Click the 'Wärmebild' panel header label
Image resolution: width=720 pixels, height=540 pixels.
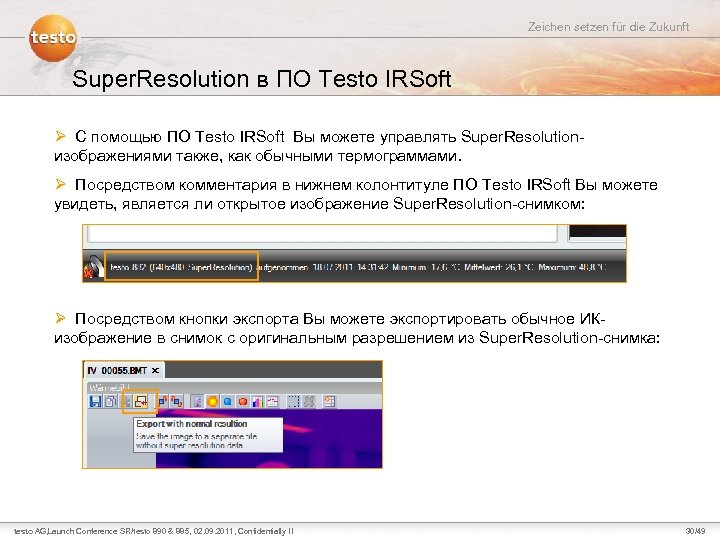pyautogui.click(x=109, y=388)
